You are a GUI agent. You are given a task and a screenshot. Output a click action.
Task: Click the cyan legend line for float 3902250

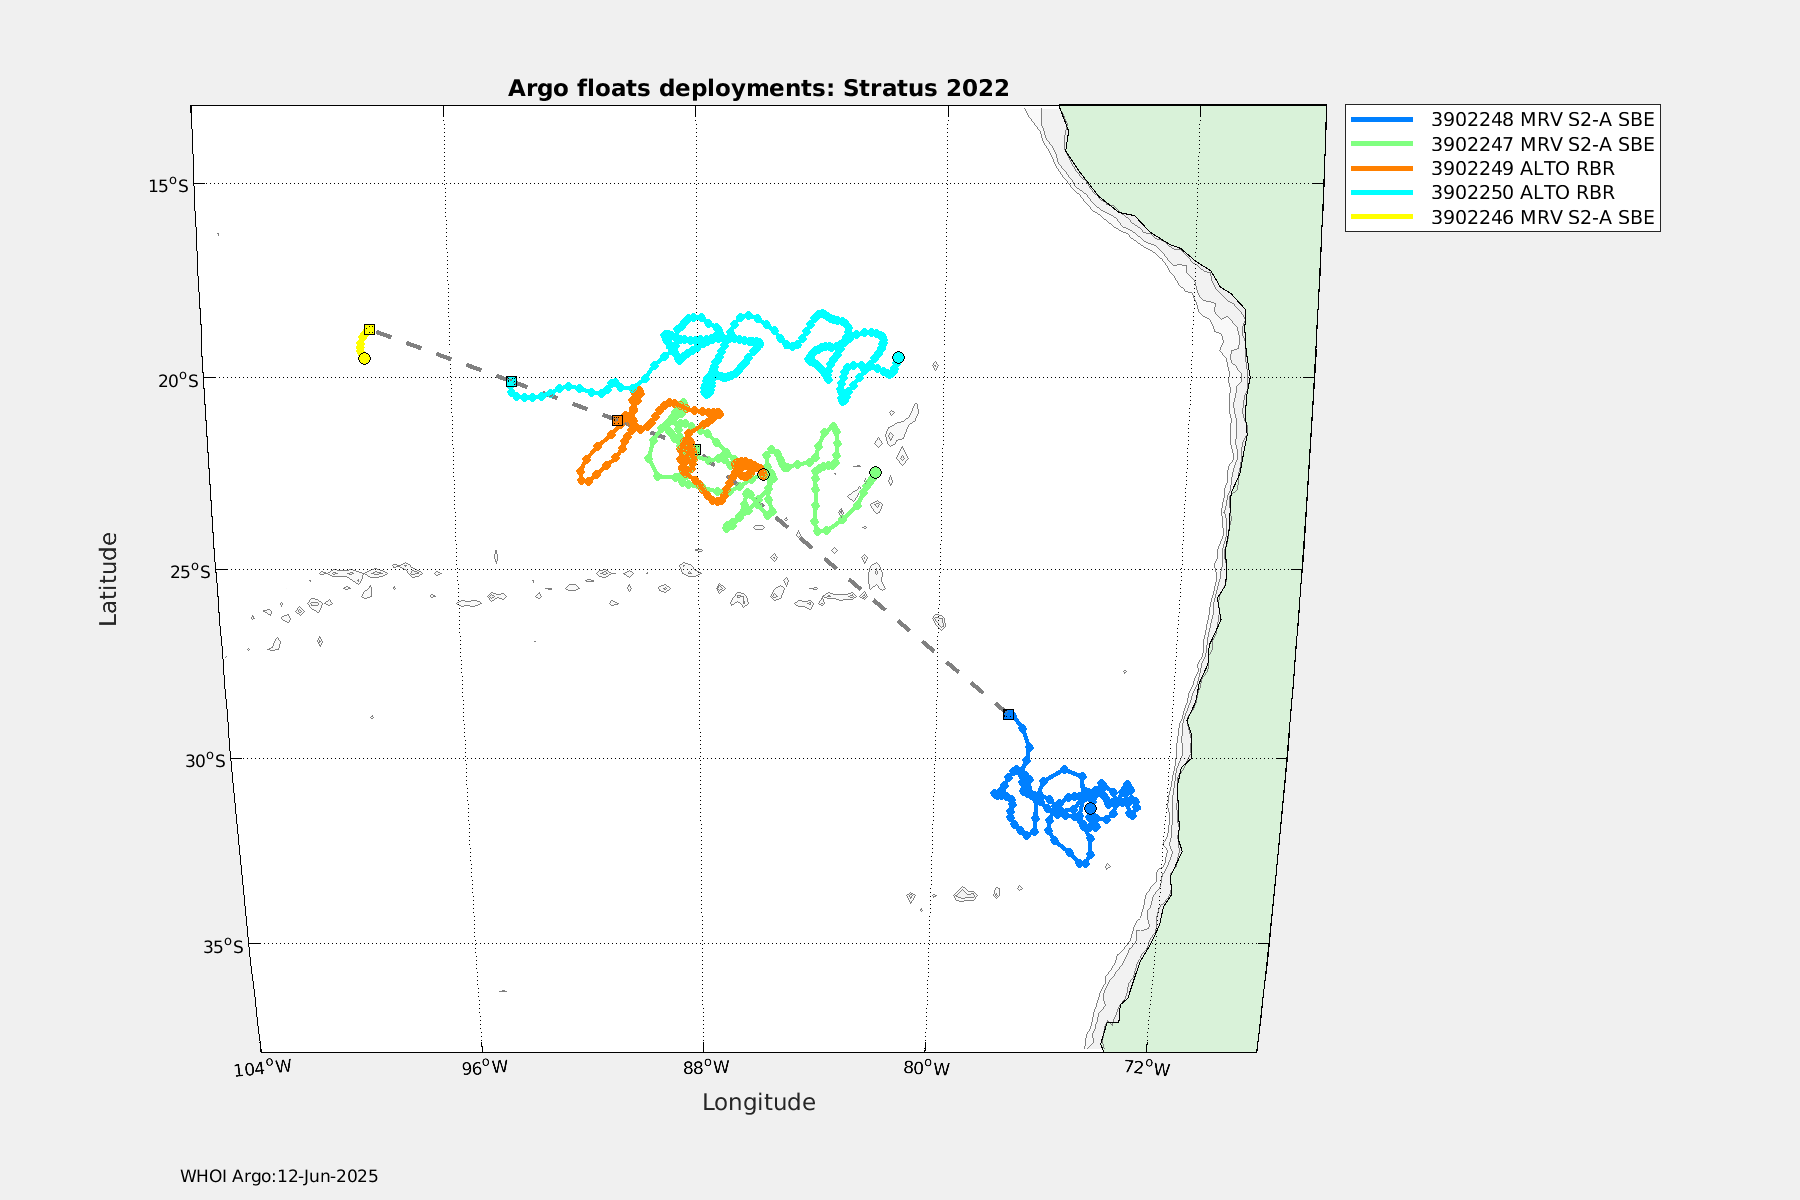tap(1382, 192)
